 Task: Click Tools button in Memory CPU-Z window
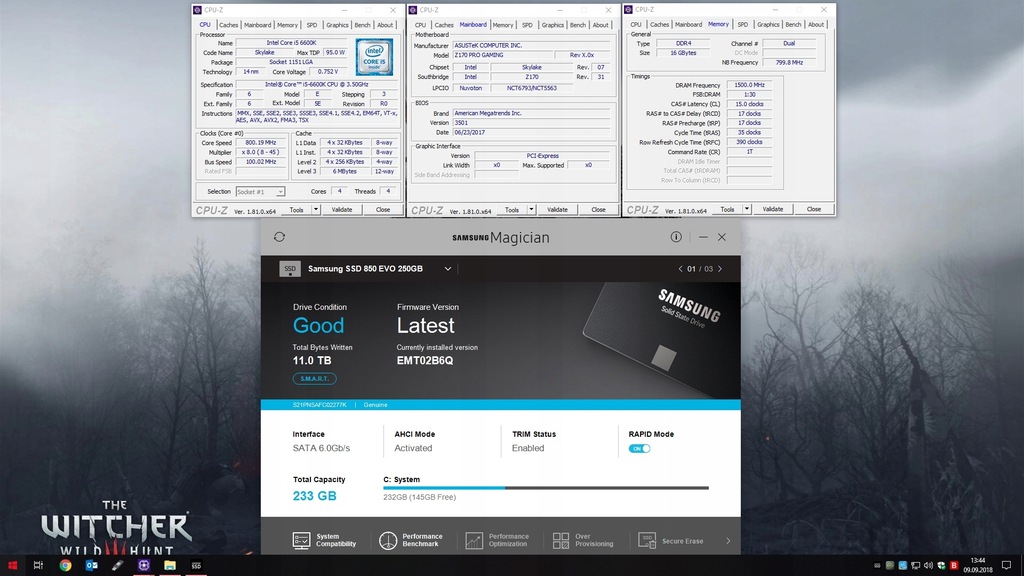coord(728,209)
